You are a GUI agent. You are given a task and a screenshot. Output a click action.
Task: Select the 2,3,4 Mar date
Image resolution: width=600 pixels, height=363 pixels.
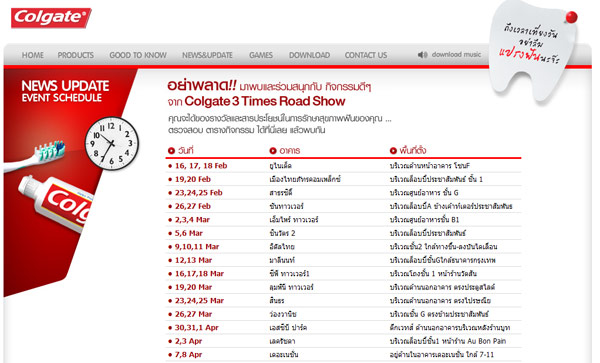192,220
